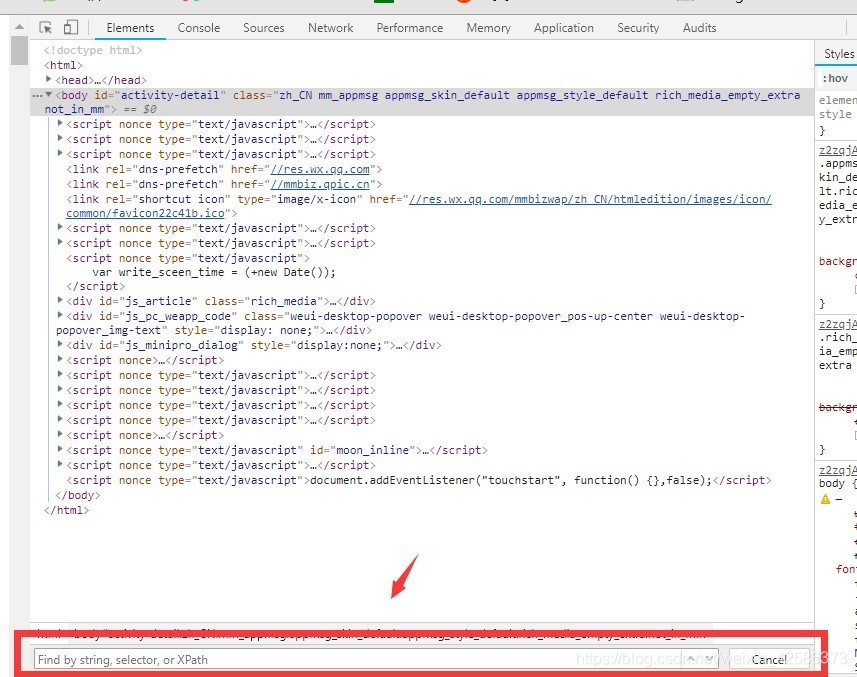Jump to next search result arrow
This screenshot has width=857, height=677.
click(709, 659)
